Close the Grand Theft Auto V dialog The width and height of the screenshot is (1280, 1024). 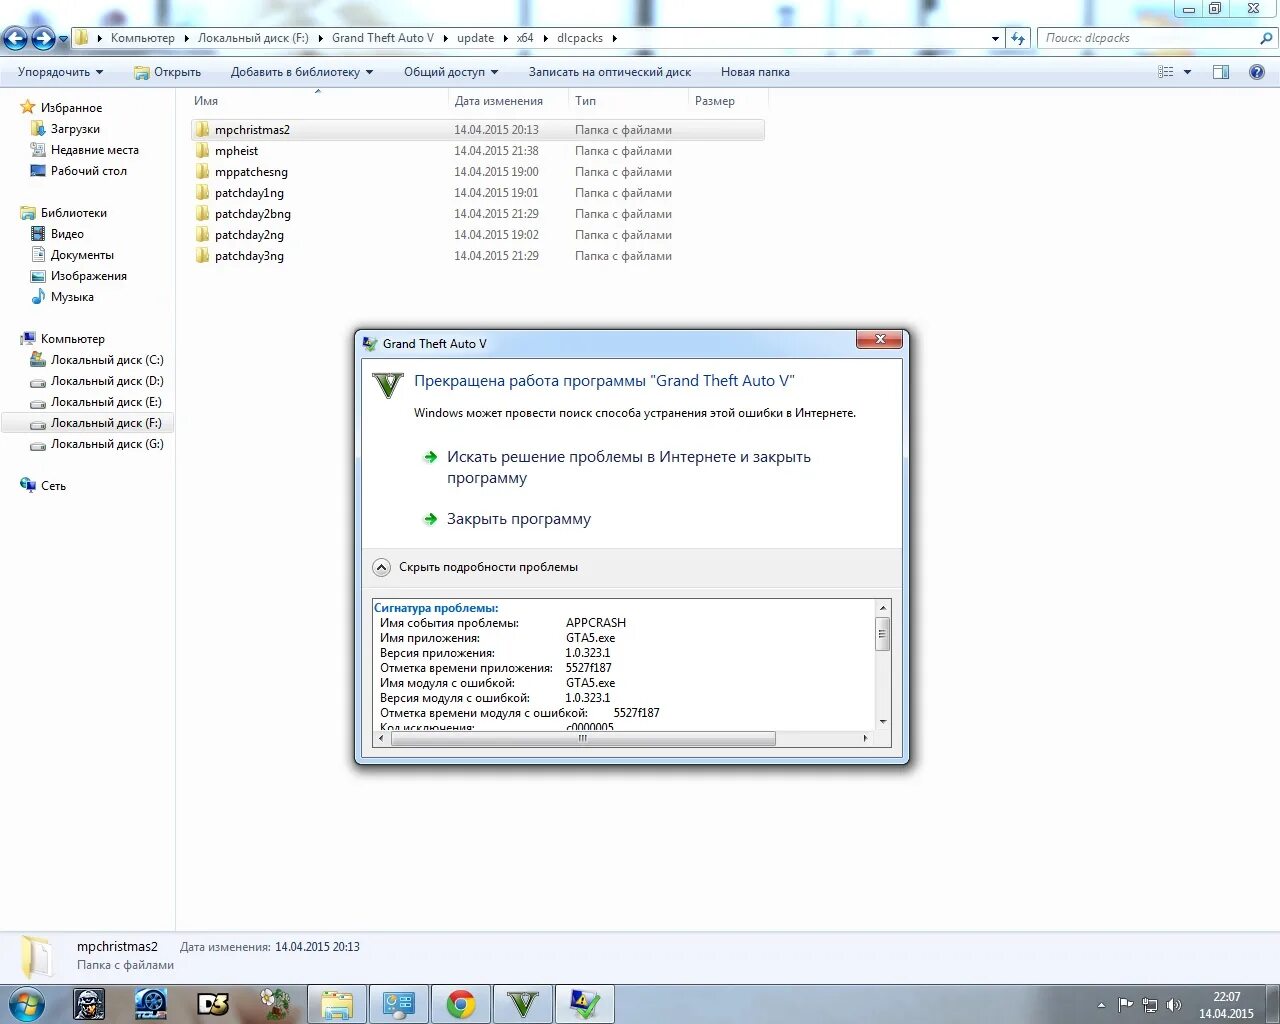(880, 340)
